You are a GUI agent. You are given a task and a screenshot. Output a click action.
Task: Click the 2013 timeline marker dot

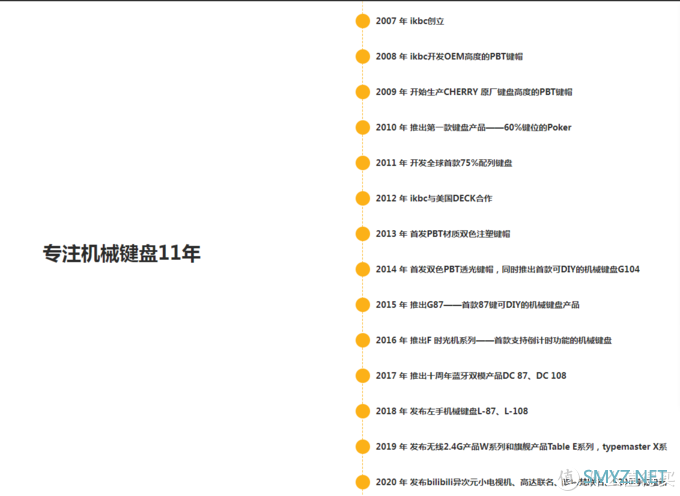tap(363, 234)
